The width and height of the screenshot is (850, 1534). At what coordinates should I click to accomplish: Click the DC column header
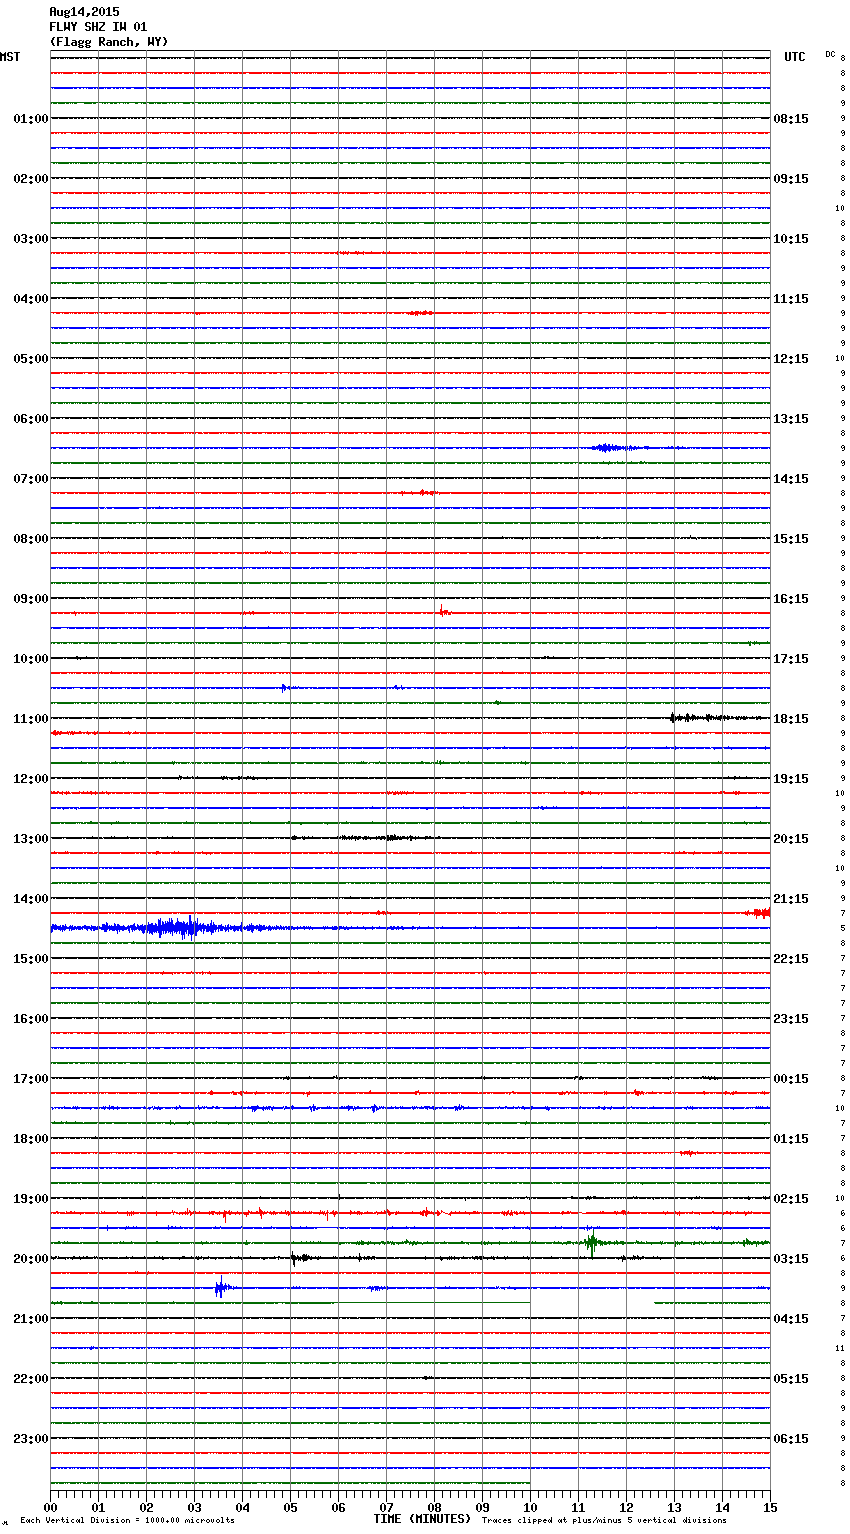coord(830,54)
